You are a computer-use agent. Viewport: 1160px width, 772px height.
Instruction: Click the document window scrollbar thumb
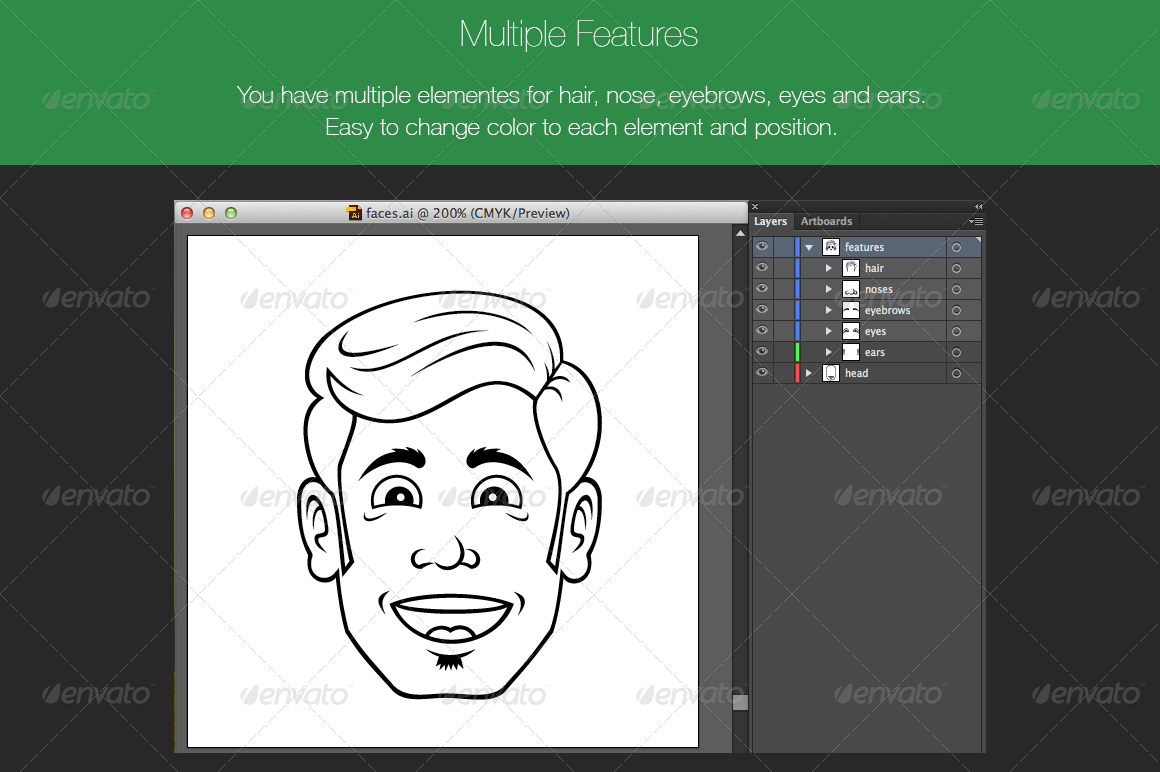click(x=740, y=703)
